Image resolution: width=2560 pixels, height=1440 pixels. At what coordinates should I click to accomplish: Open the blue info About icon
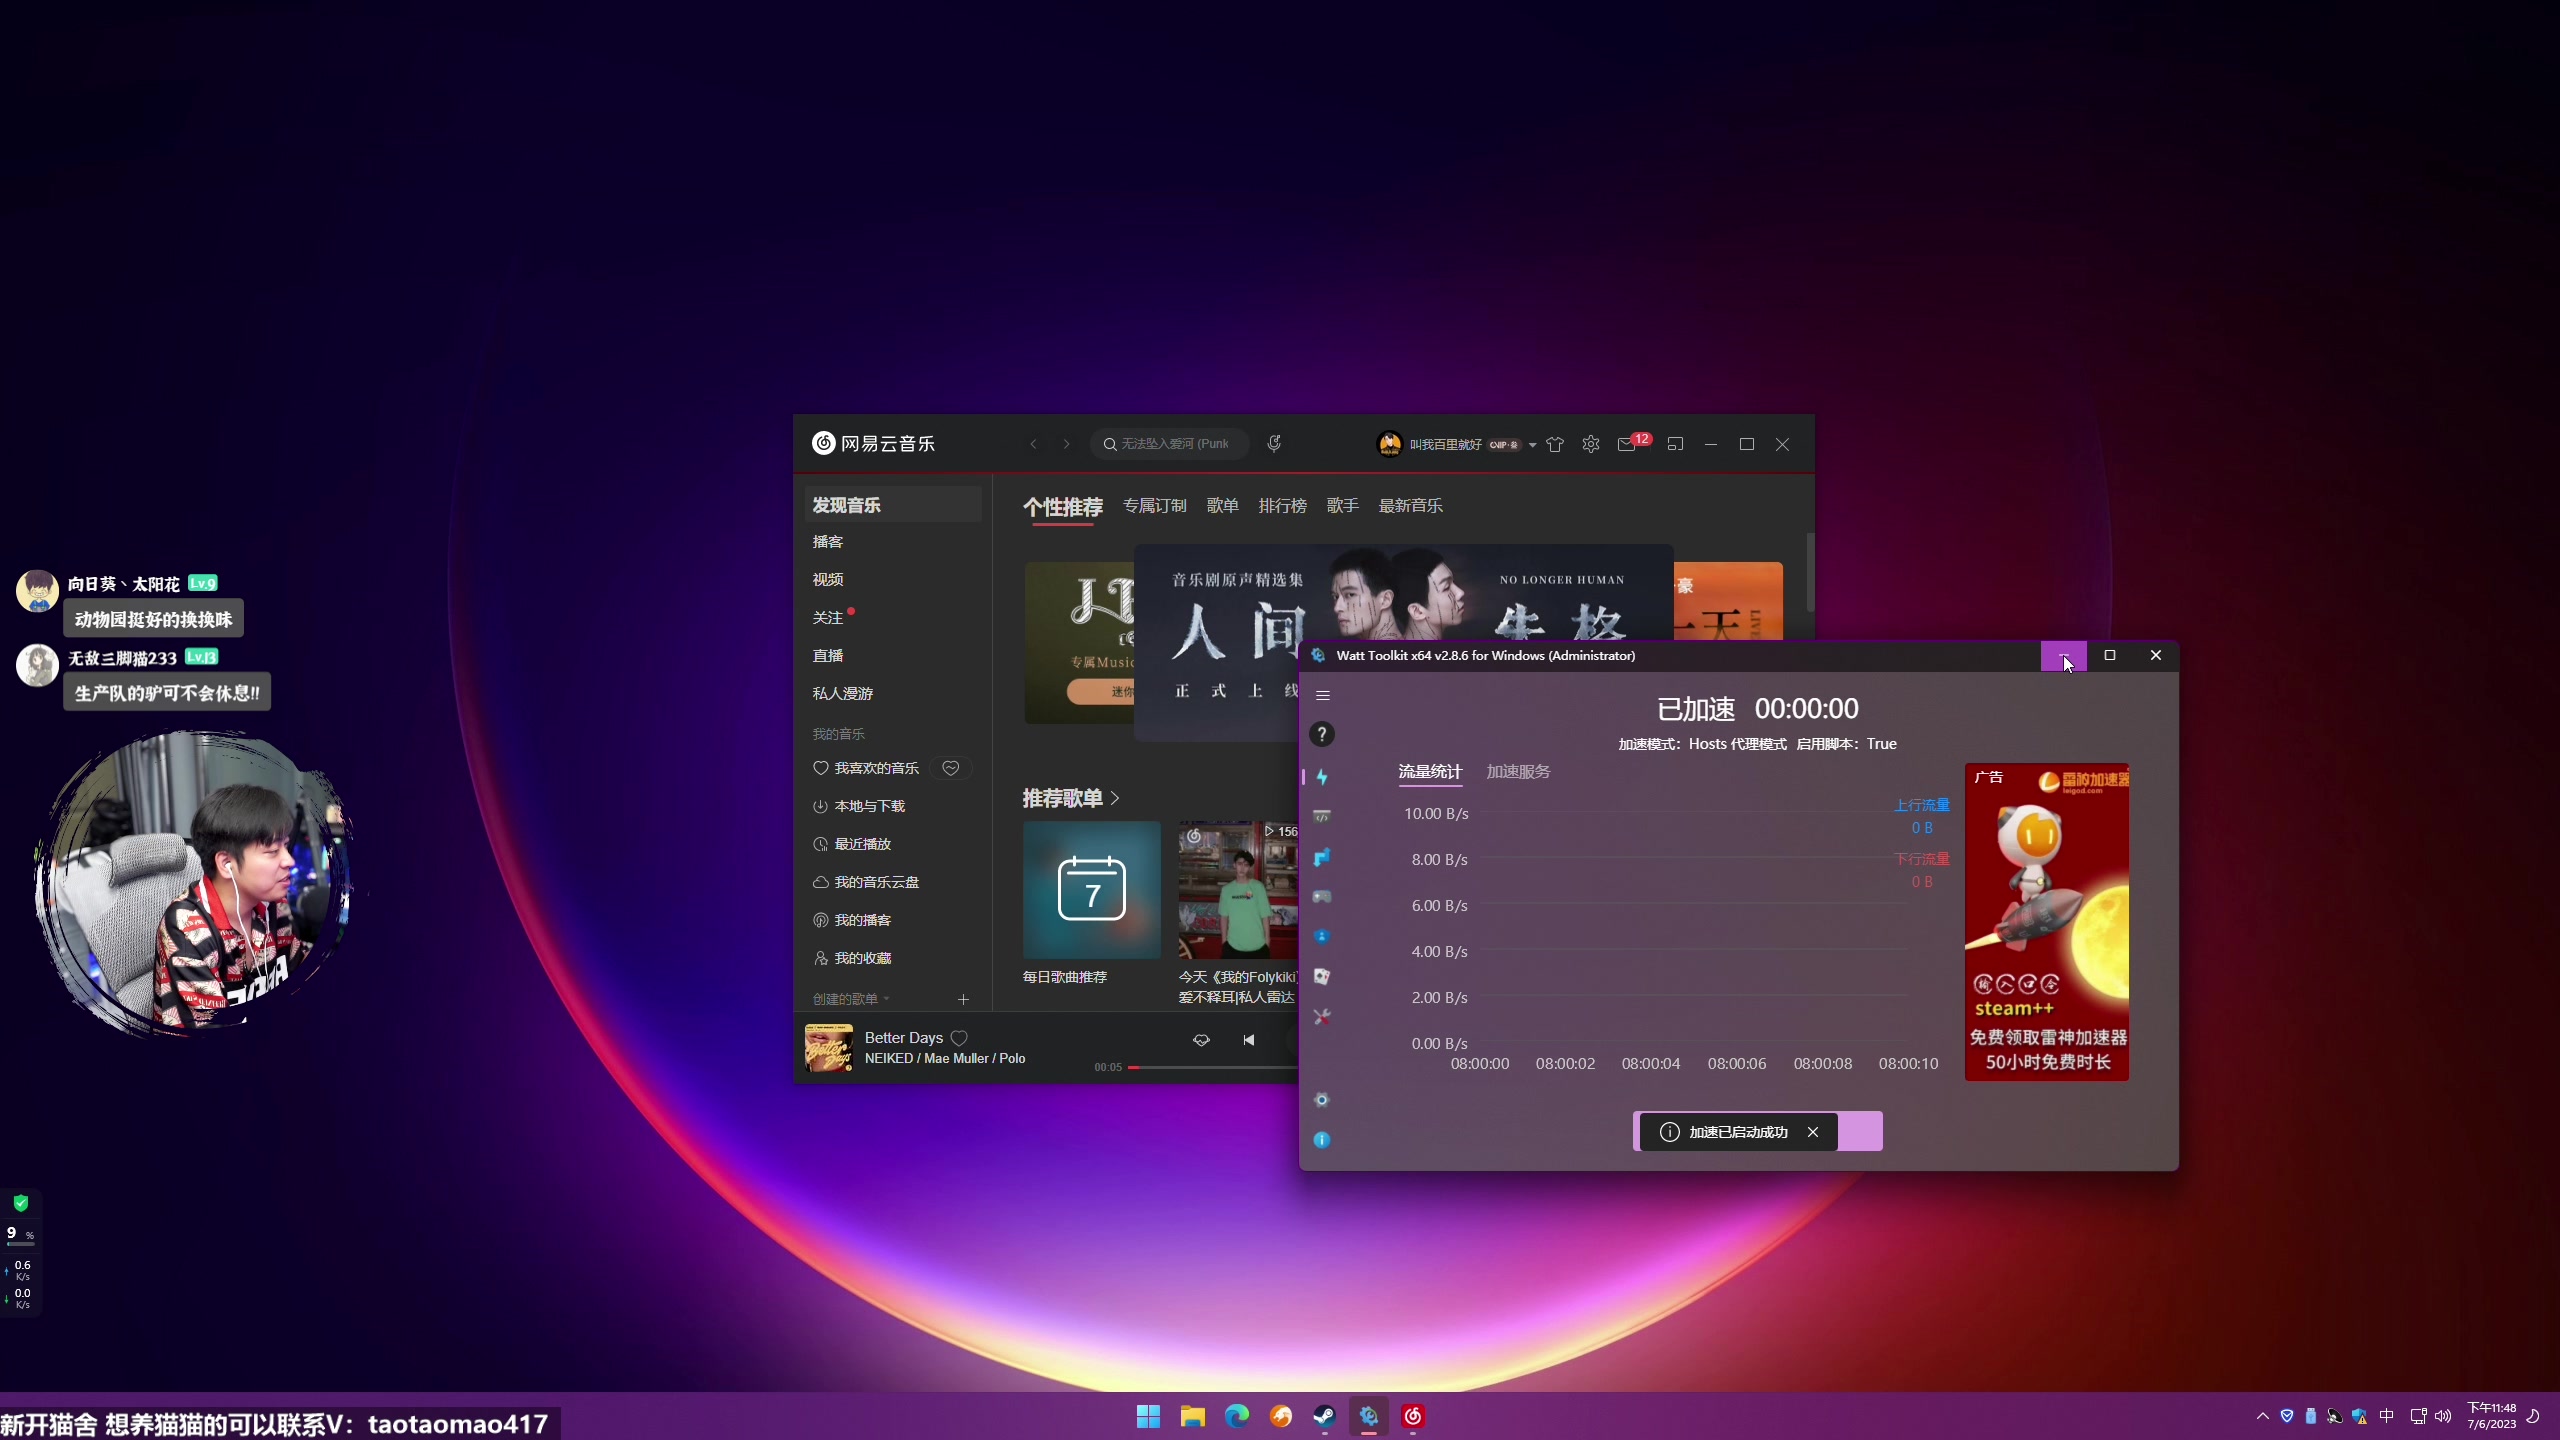[1322, 1140]
